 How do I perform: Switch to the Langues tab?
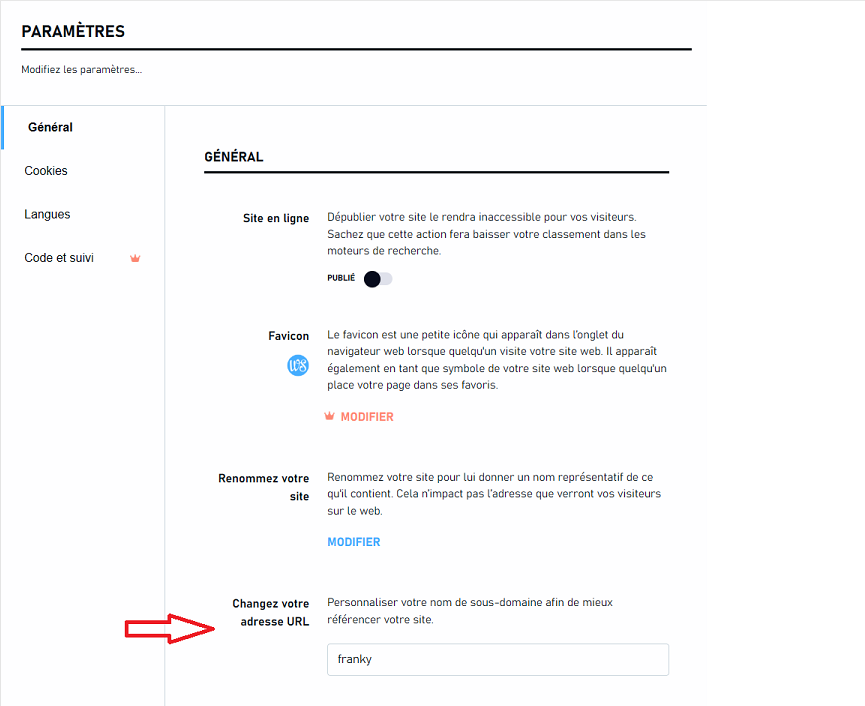[47, 215]
